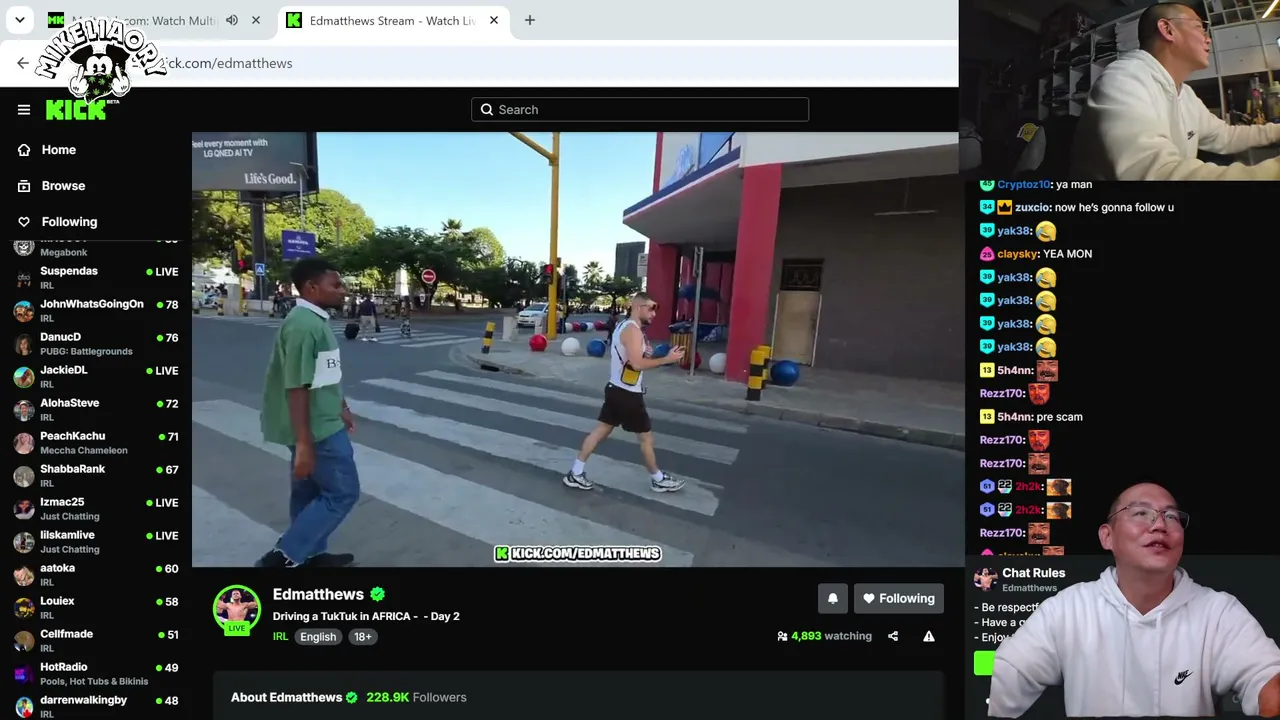Click the Chat Rules header
This screenshot has width=1280, height=720.
point(1033,573)
